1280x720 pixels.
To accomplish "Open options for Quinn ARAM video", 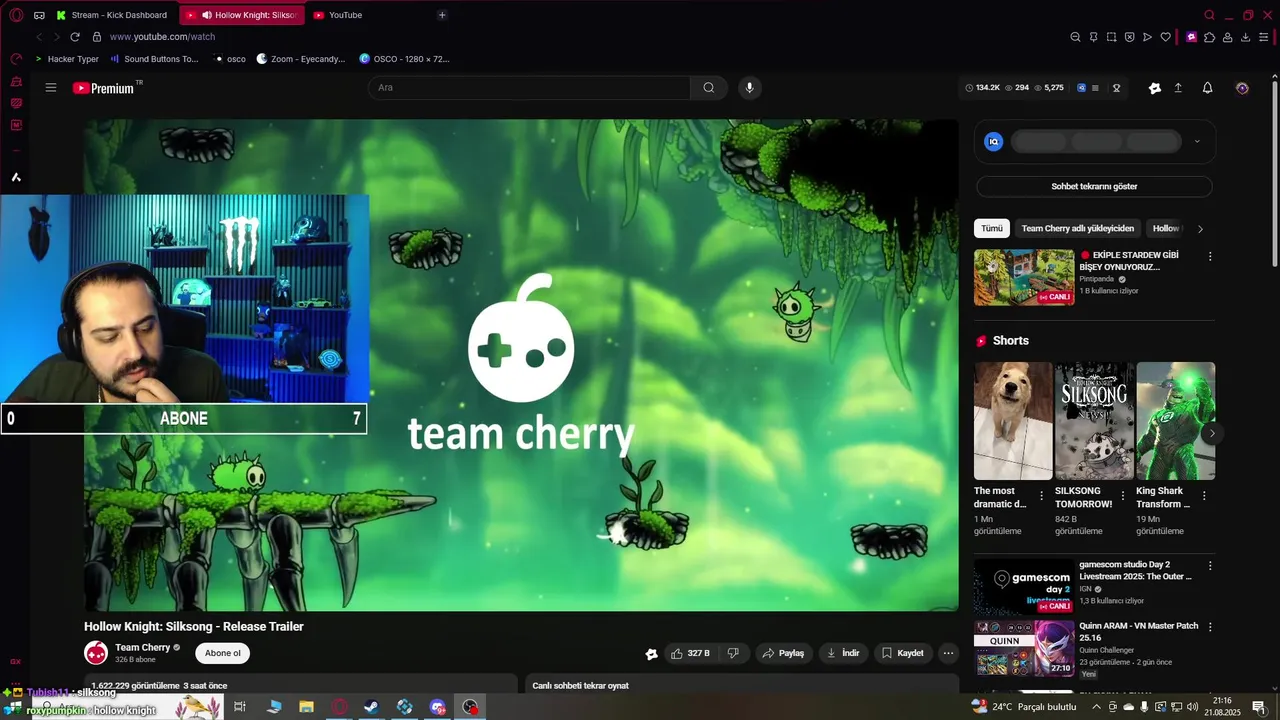I will (x=1210, y=627).
